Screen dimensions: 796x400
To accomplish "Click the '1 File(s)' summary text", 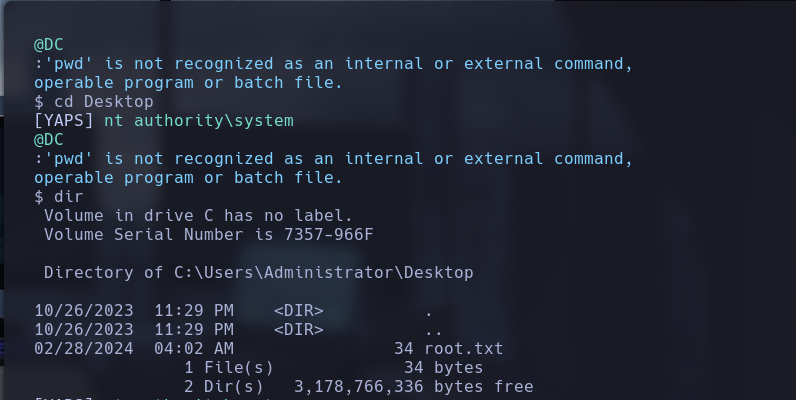I will (x=229, y=368).
